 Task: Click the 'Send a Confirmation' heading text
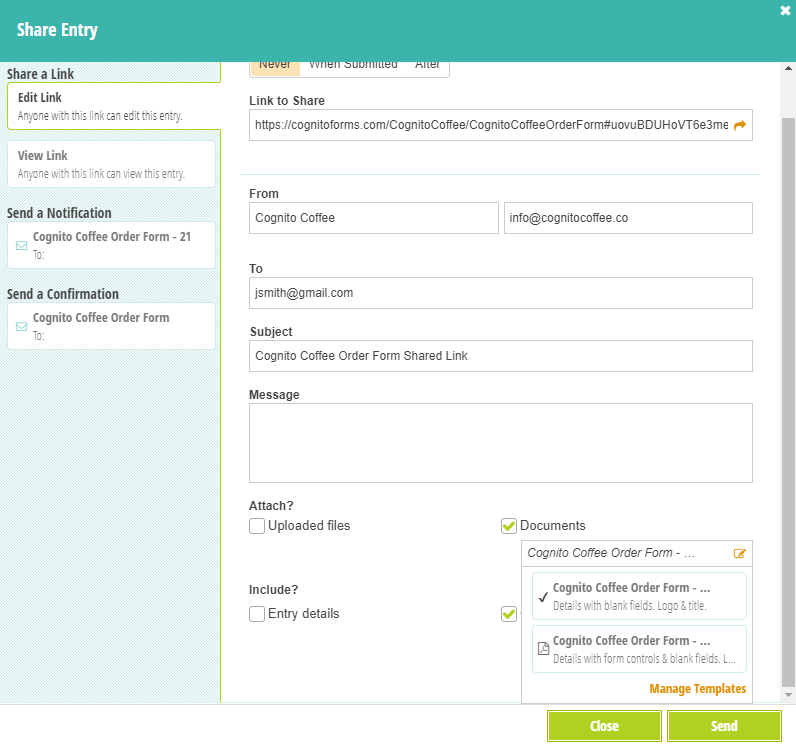(62, 294)
